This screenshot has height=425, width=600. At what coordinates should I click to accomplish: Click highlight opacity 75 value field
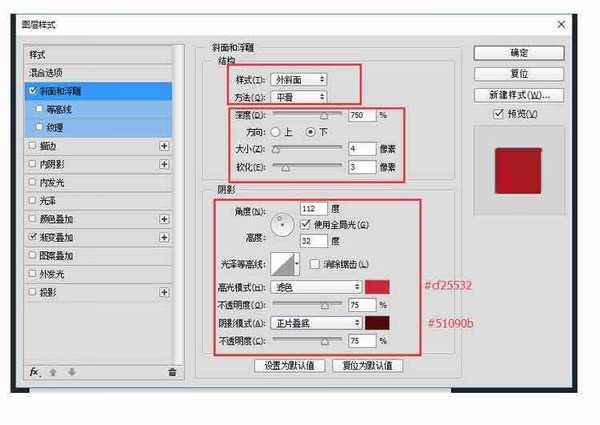[362, 305]
